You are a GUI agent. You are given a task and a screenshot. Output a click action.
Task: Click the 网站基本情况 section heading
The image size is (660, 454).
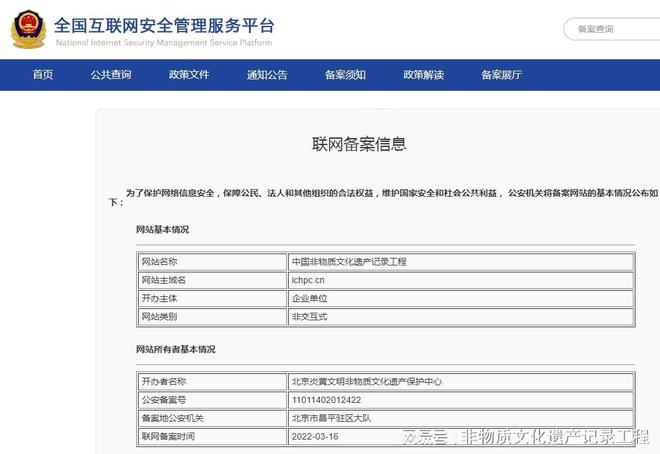[162, 230]
